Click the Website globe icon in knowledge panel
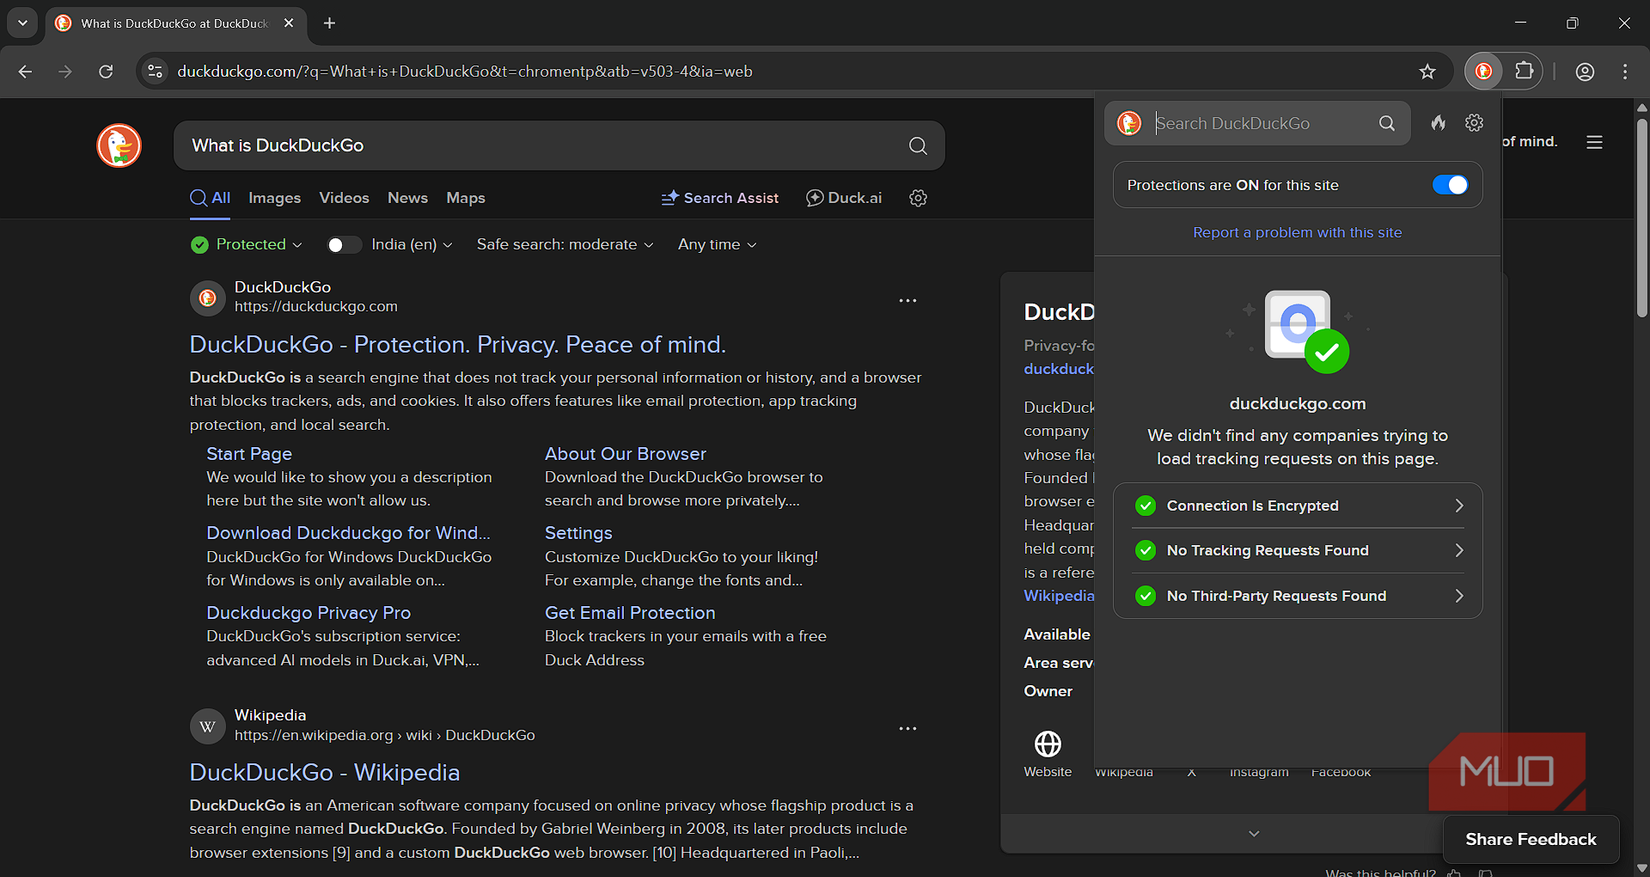 (x=1047, y=744)
